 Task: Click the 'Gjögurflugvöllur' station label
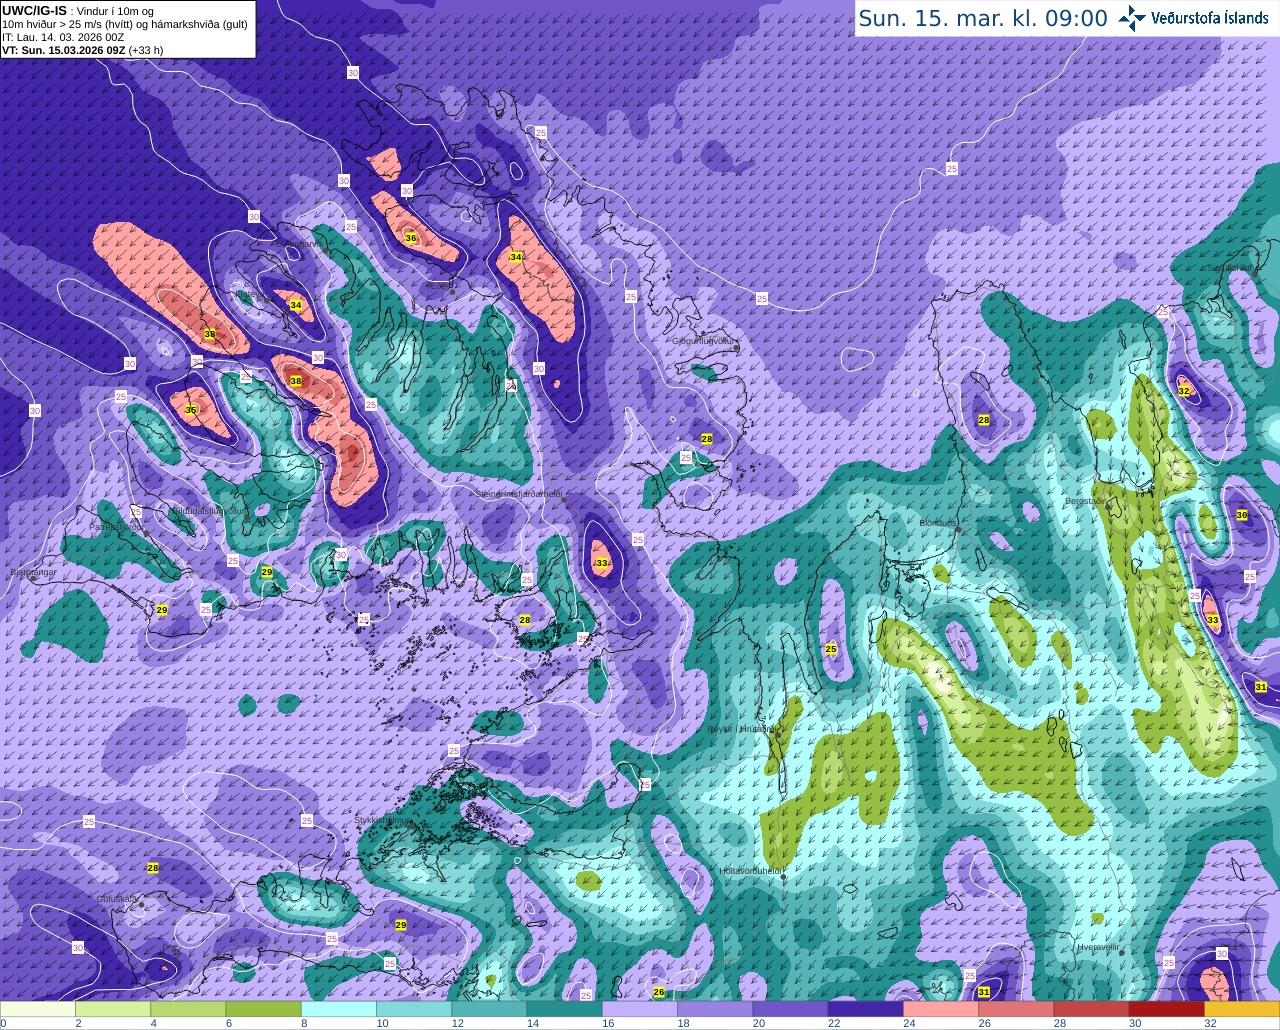704,341
